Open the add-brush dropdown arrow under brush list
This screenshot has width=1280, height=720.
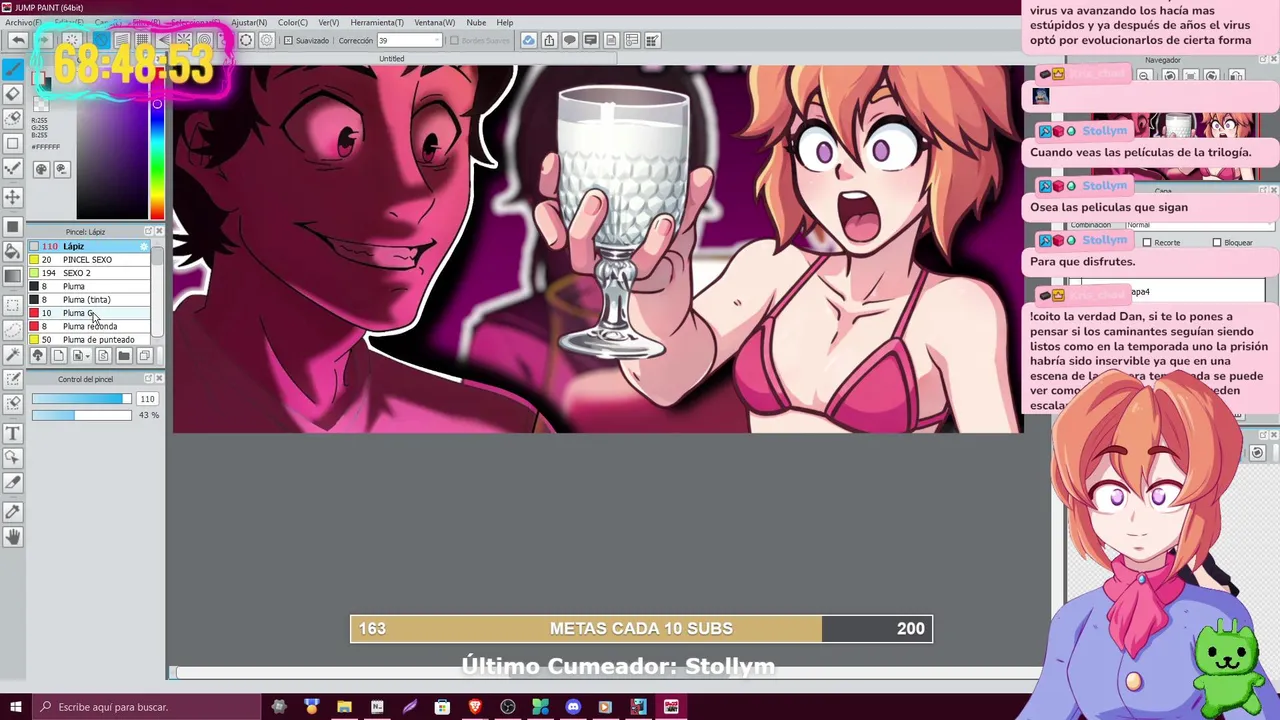[x=88, y=356]
